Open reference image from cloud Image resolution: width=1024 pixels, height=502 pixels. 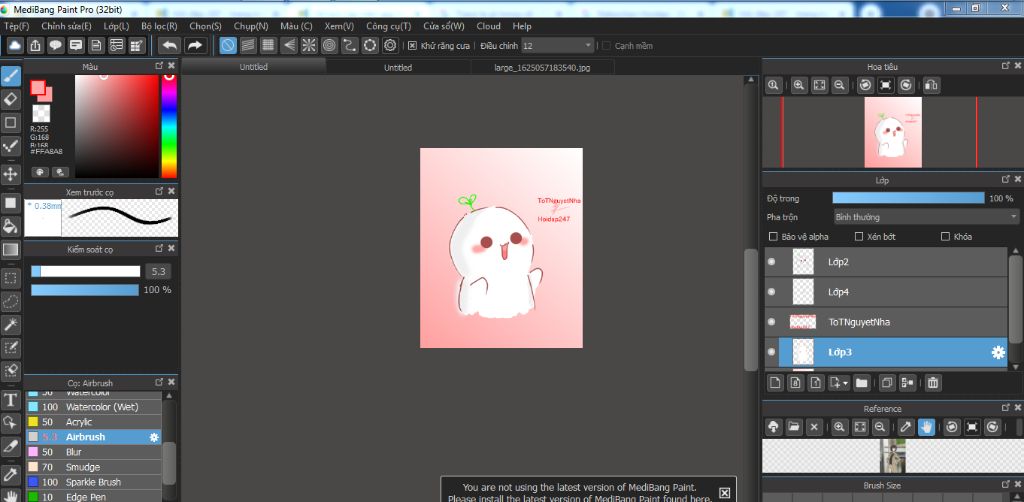(773, 427)
